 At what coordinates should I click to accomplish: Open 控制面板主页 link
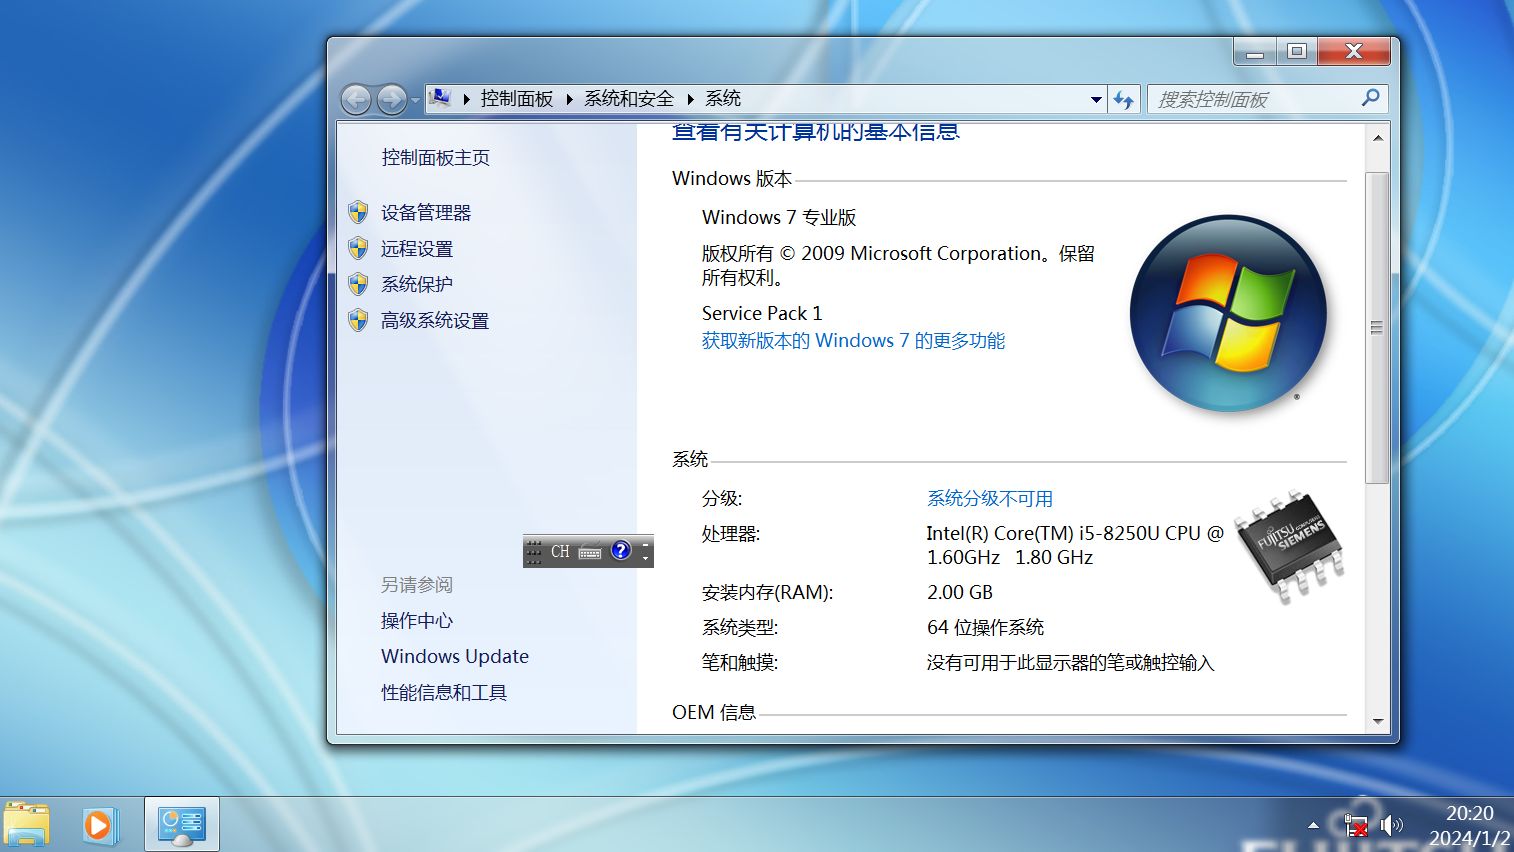coord(435,157)
